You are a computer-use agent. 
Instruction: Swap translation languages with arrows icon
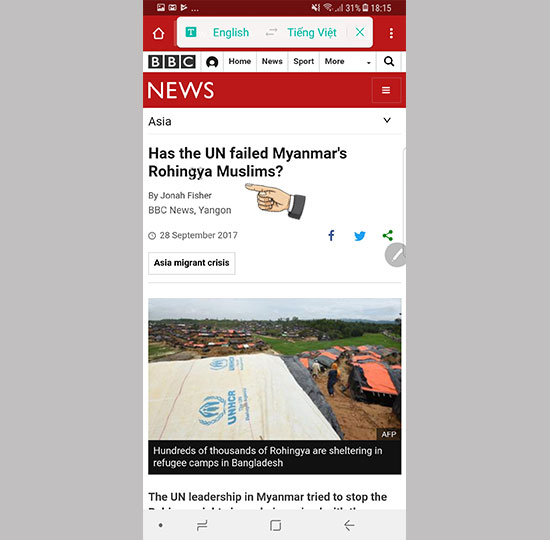[x=271, y=32]
